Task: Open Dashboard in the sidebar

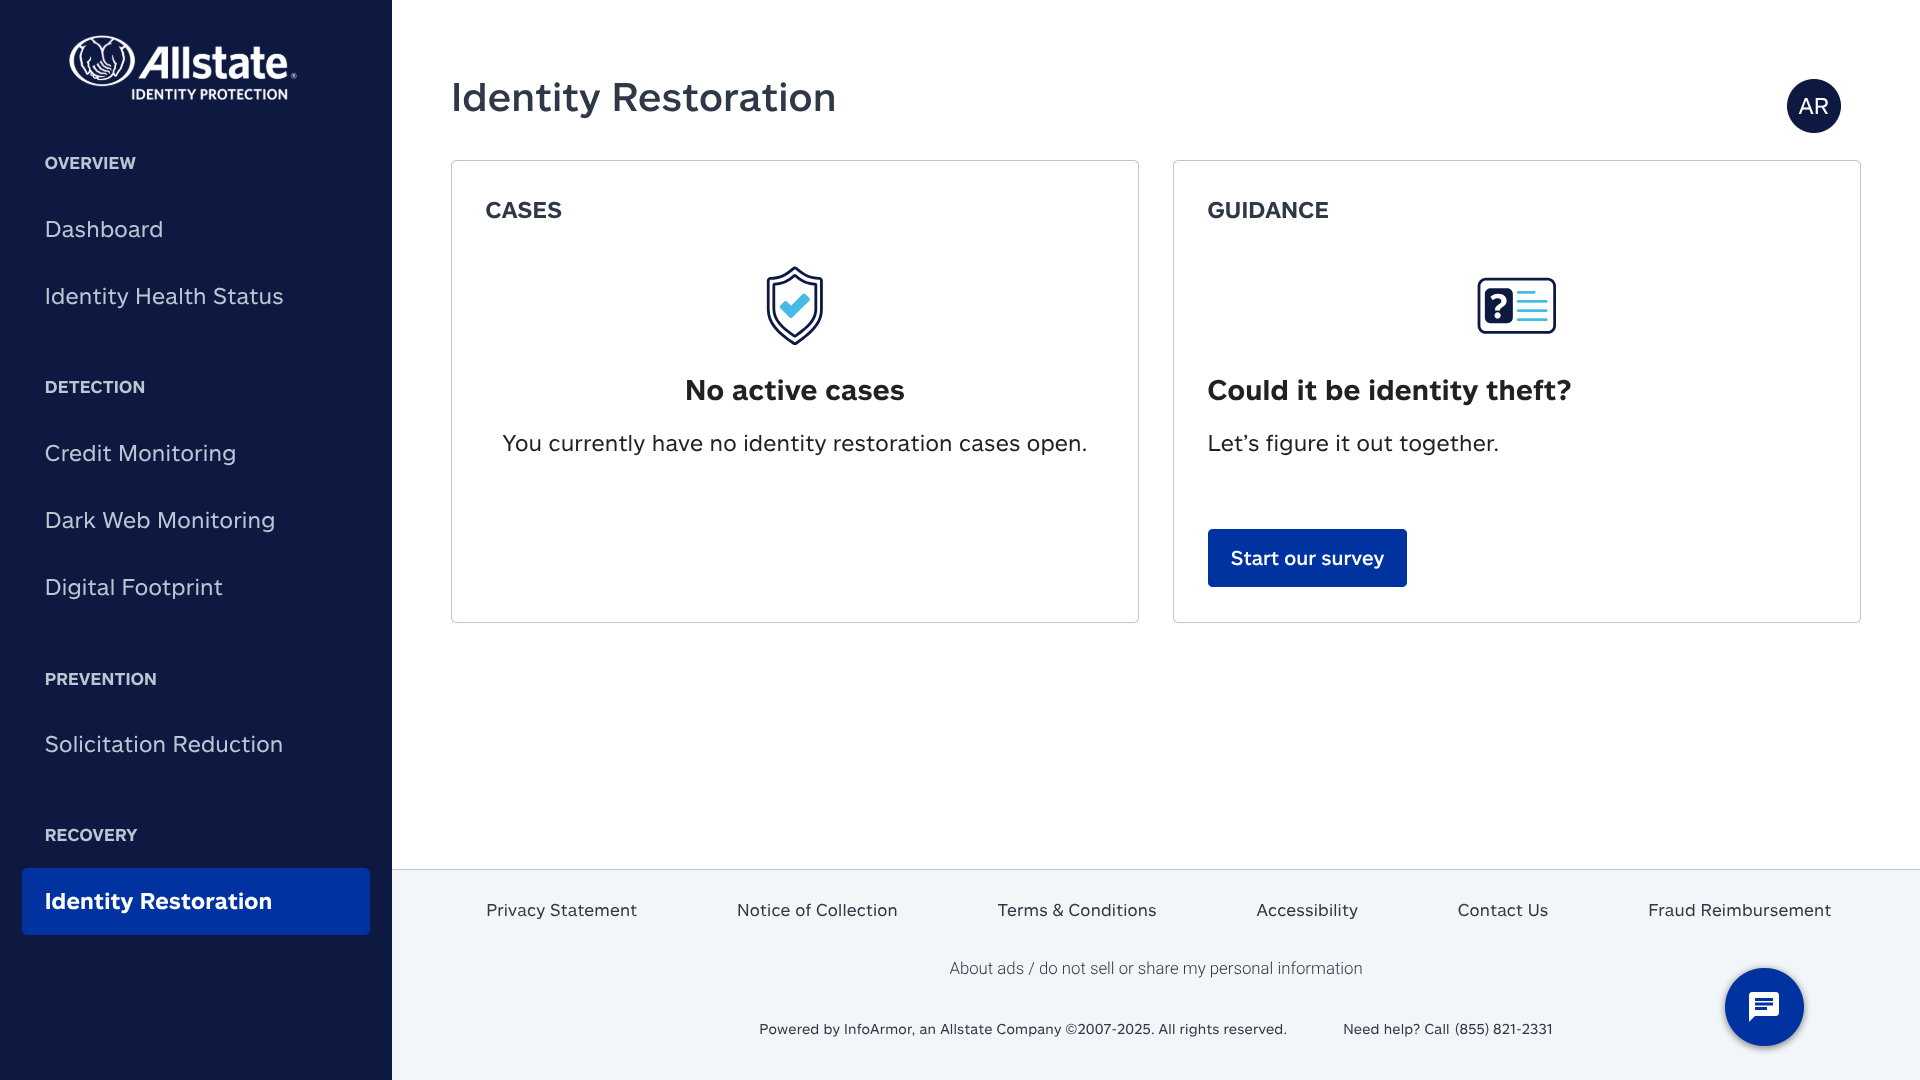Action: (104, 229)
